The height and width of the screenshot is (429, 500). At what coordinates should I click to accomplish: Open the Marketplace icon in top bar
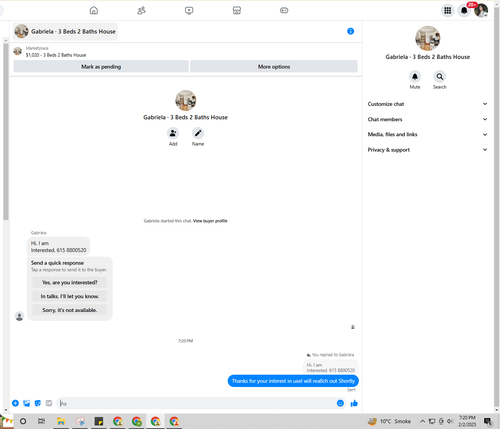(x=237, y=11)
